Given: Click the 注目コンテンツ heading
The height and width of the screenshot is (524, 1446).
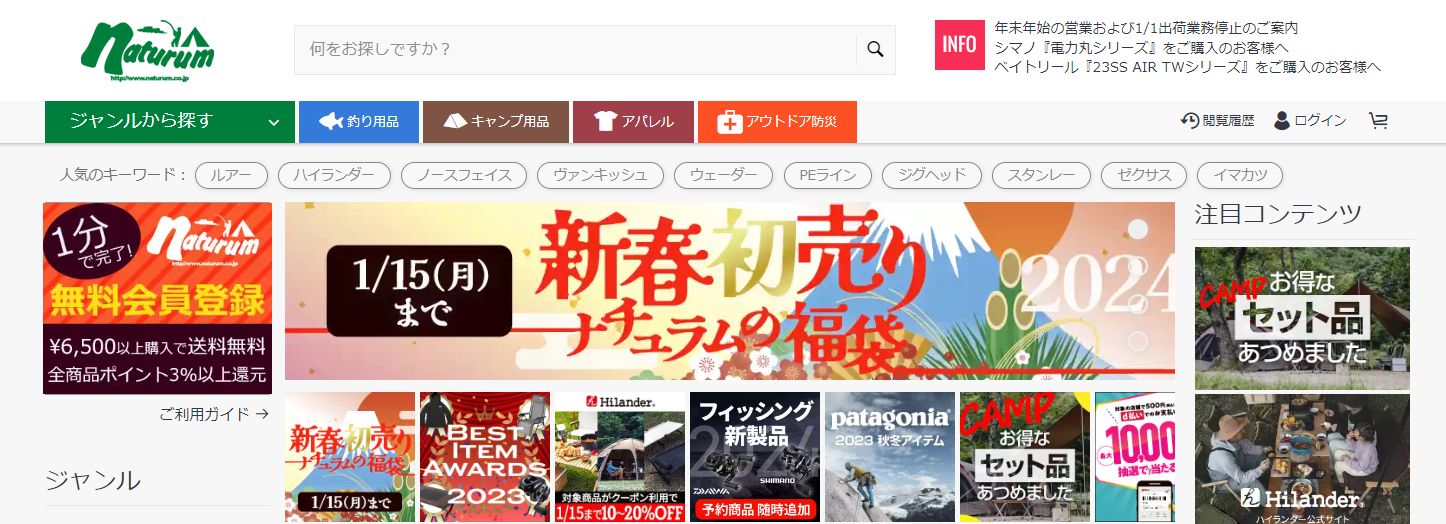Looking at the screenshot, I should click(x=1278, y=213).
